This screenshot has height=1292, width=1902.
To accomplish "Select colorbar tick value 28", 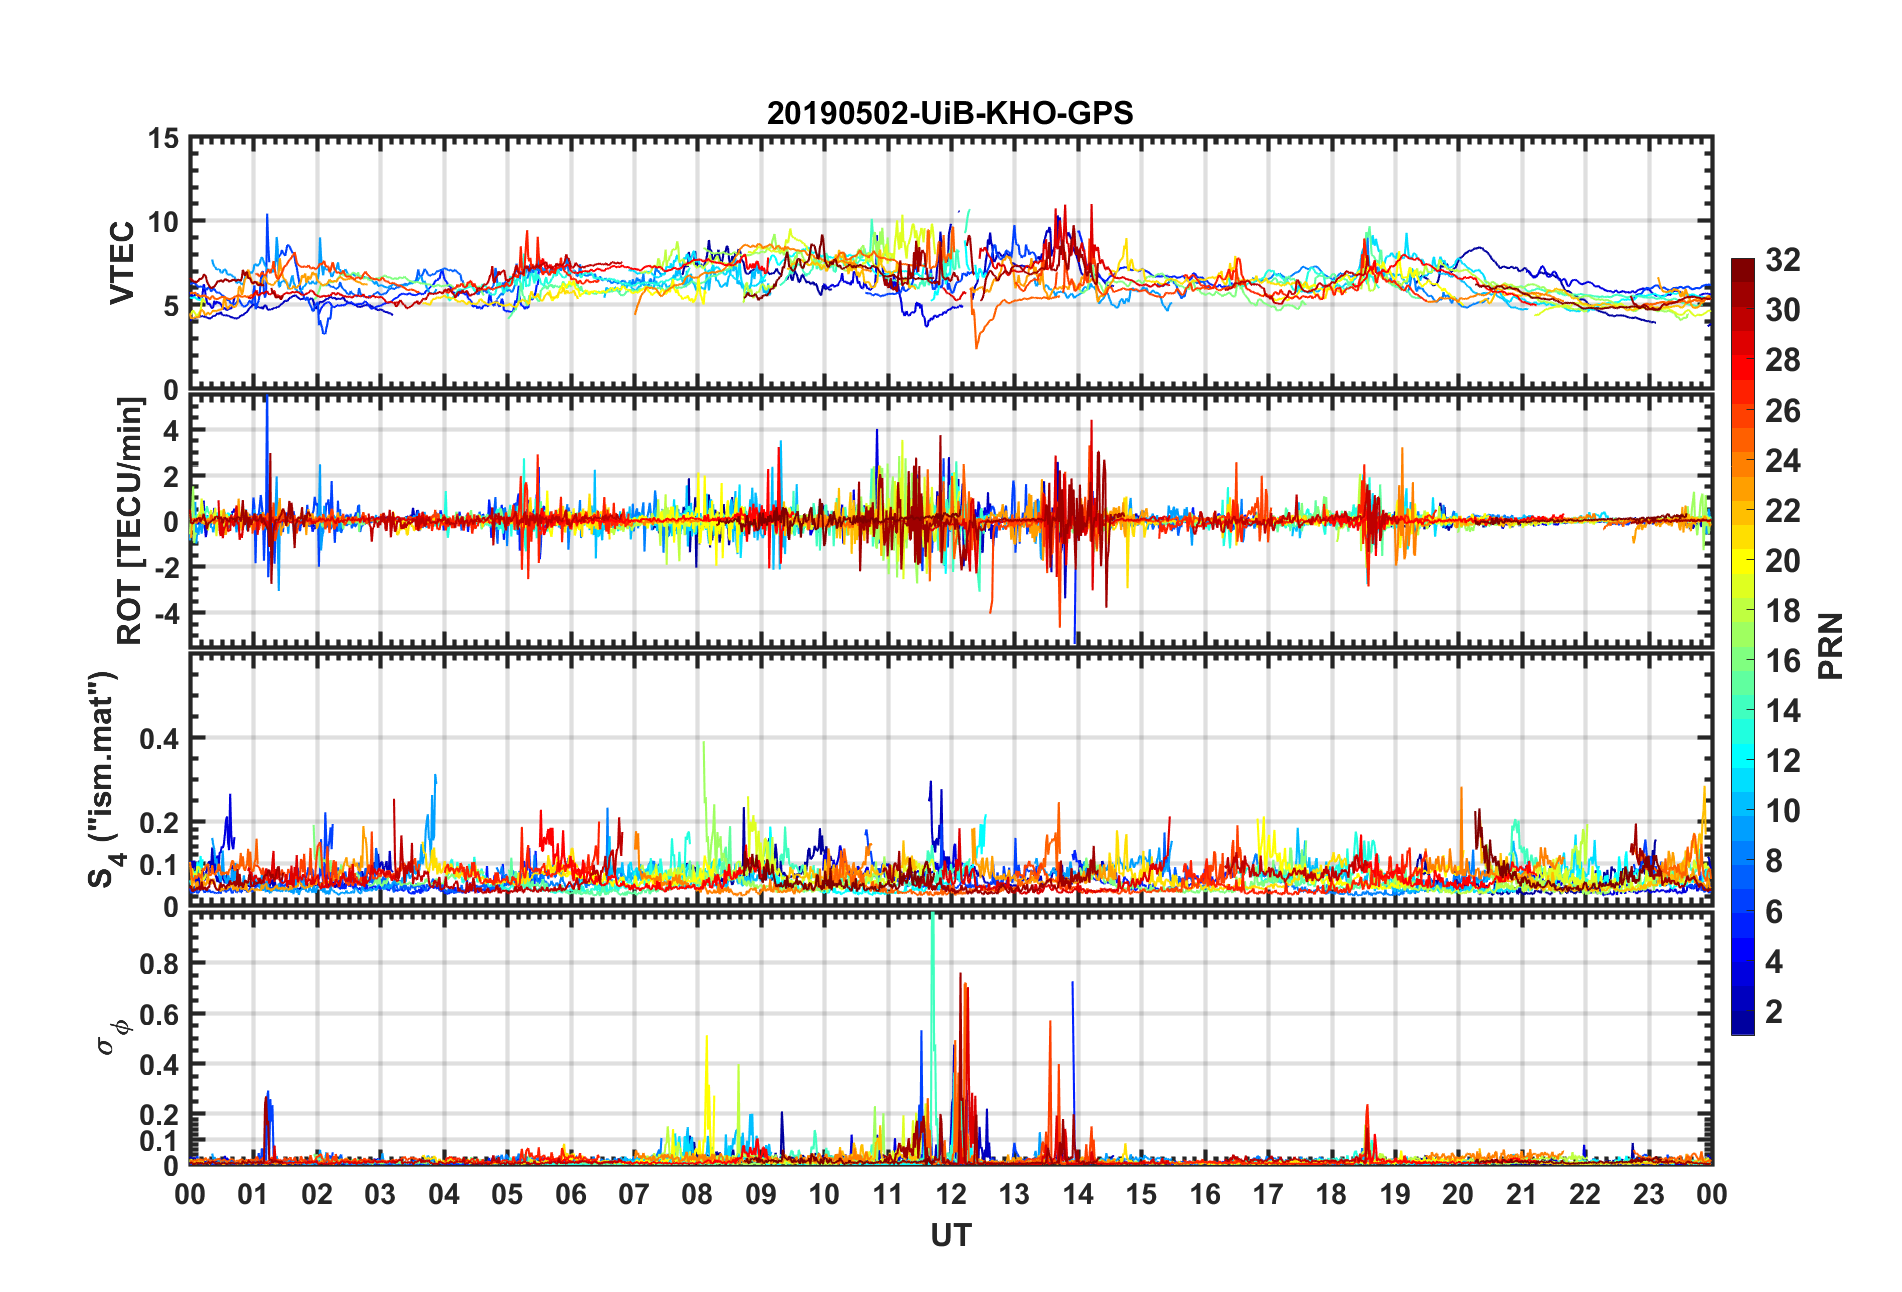I will pos(1783,360).
